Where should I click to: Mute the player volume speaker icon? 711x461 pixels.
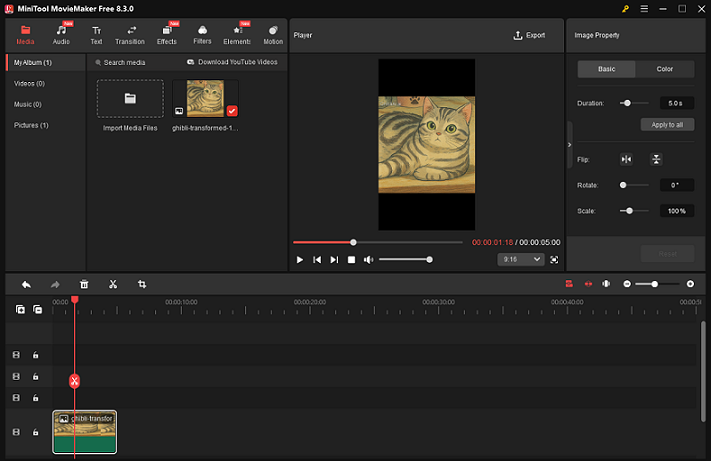pyautogui.click(x=368, y=260)
